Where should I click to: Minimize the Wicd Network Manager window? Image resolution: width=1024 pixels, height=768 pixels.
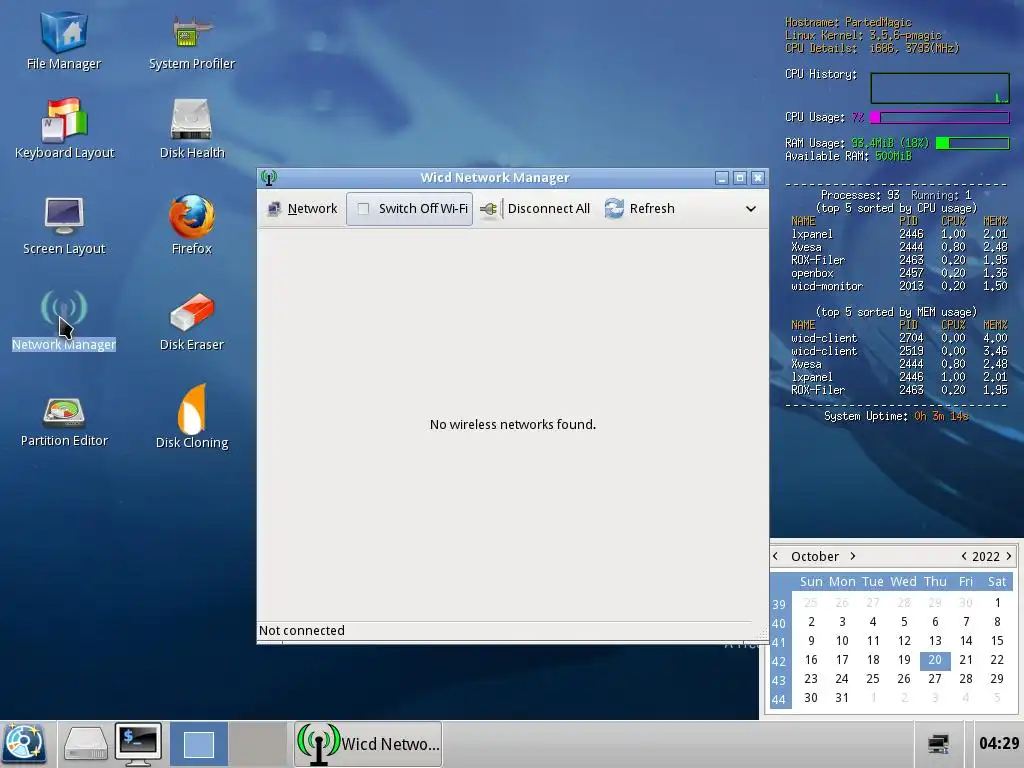coord(722,178)
